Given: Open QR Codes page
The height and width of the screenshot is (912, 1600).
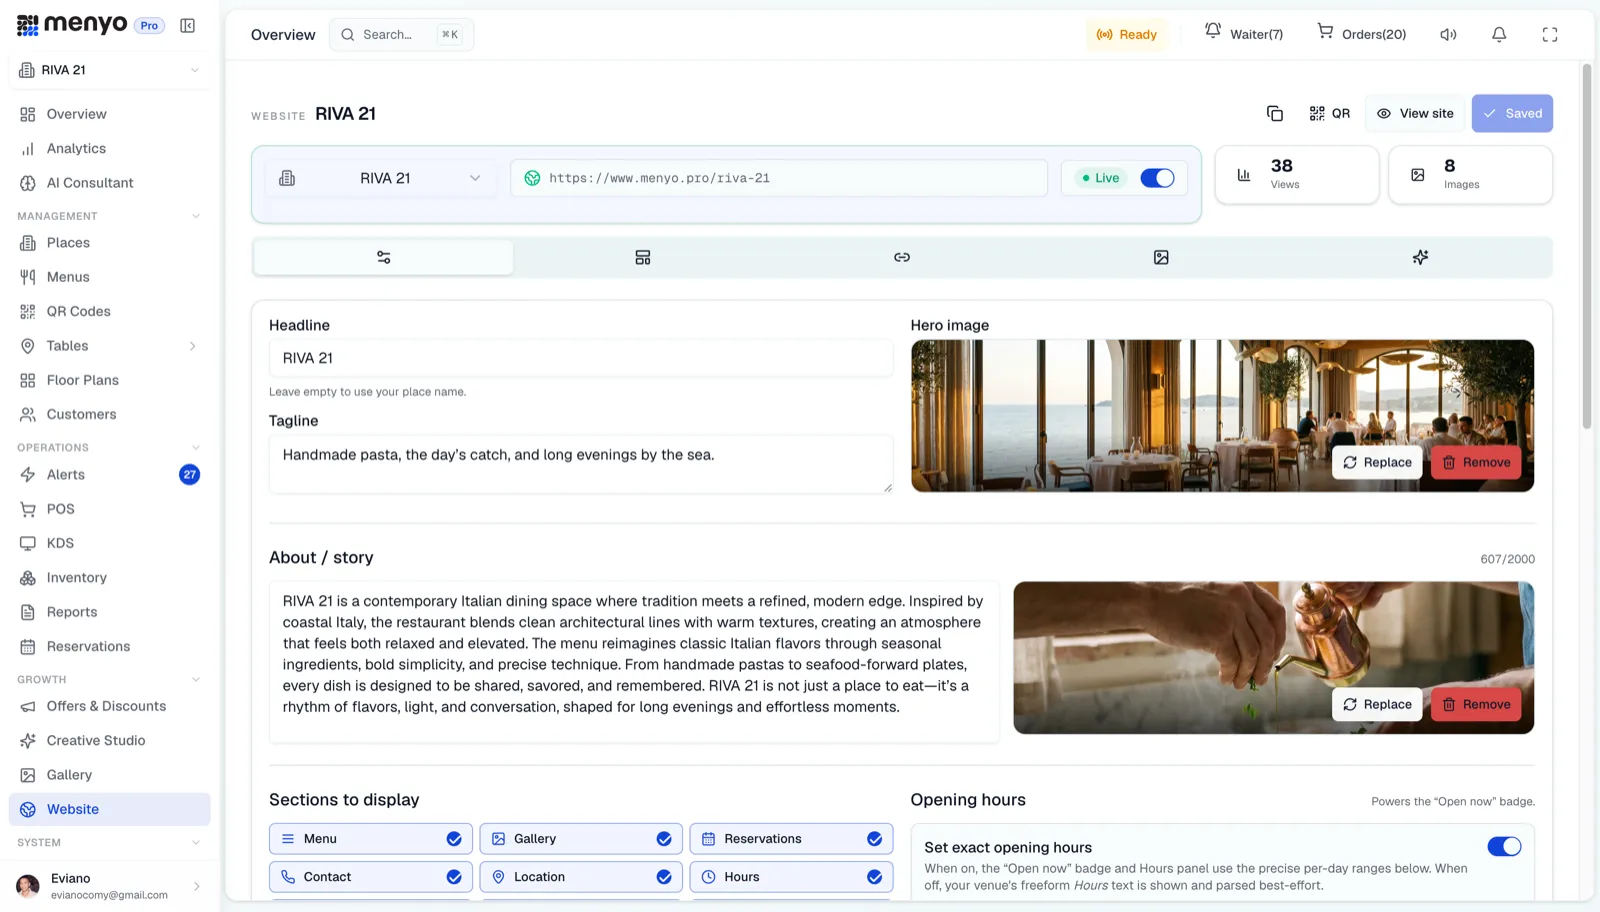Looking at the screenshot, I should click(110, 311).
